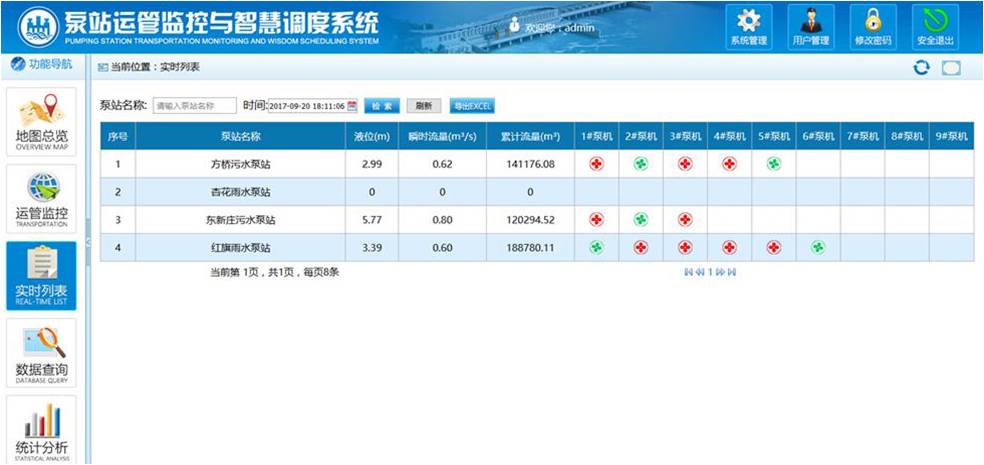
Task: Click the fullscreen rectangle icon at top right
Action: click(951, 67)
